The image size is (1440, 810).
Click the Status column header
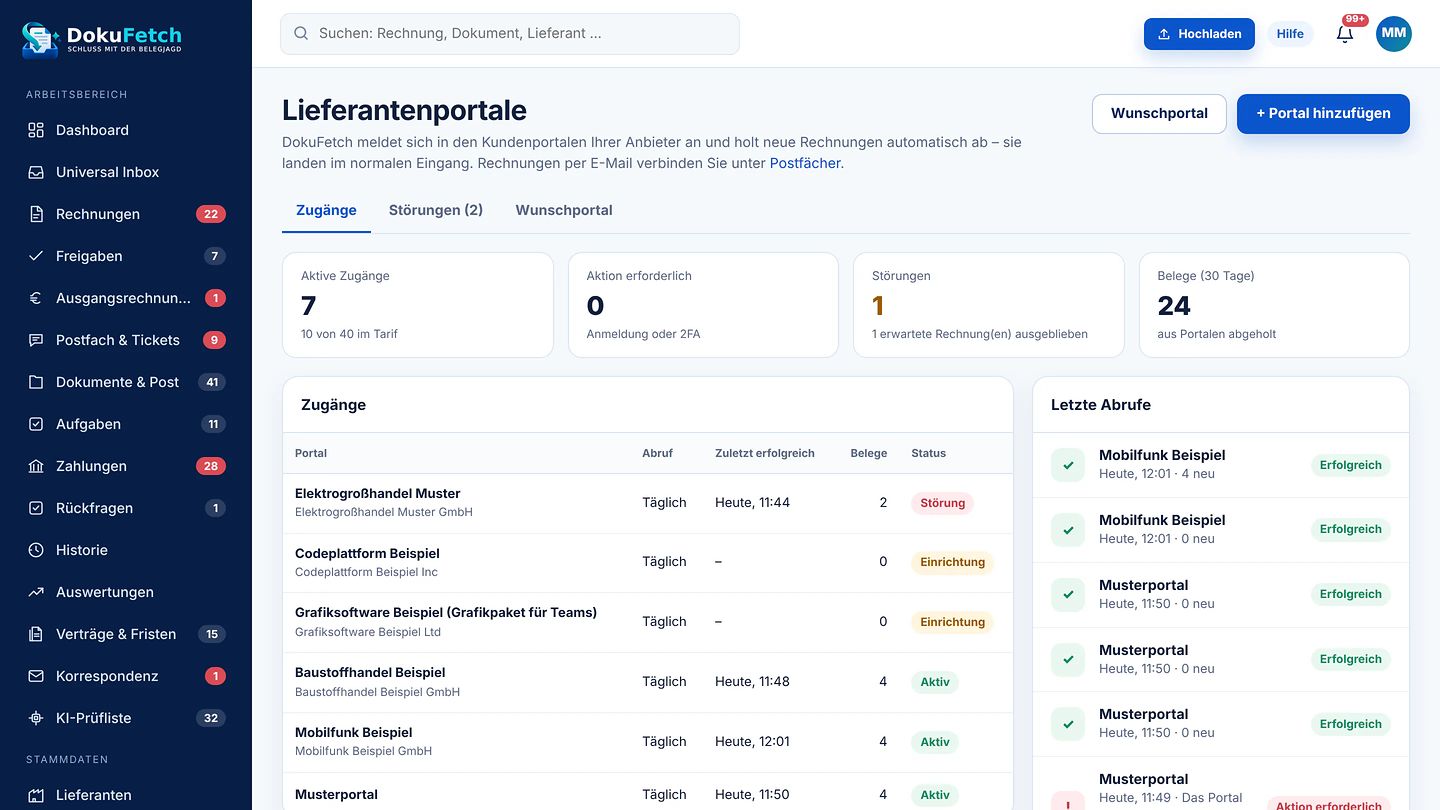(x=928, y=453)
